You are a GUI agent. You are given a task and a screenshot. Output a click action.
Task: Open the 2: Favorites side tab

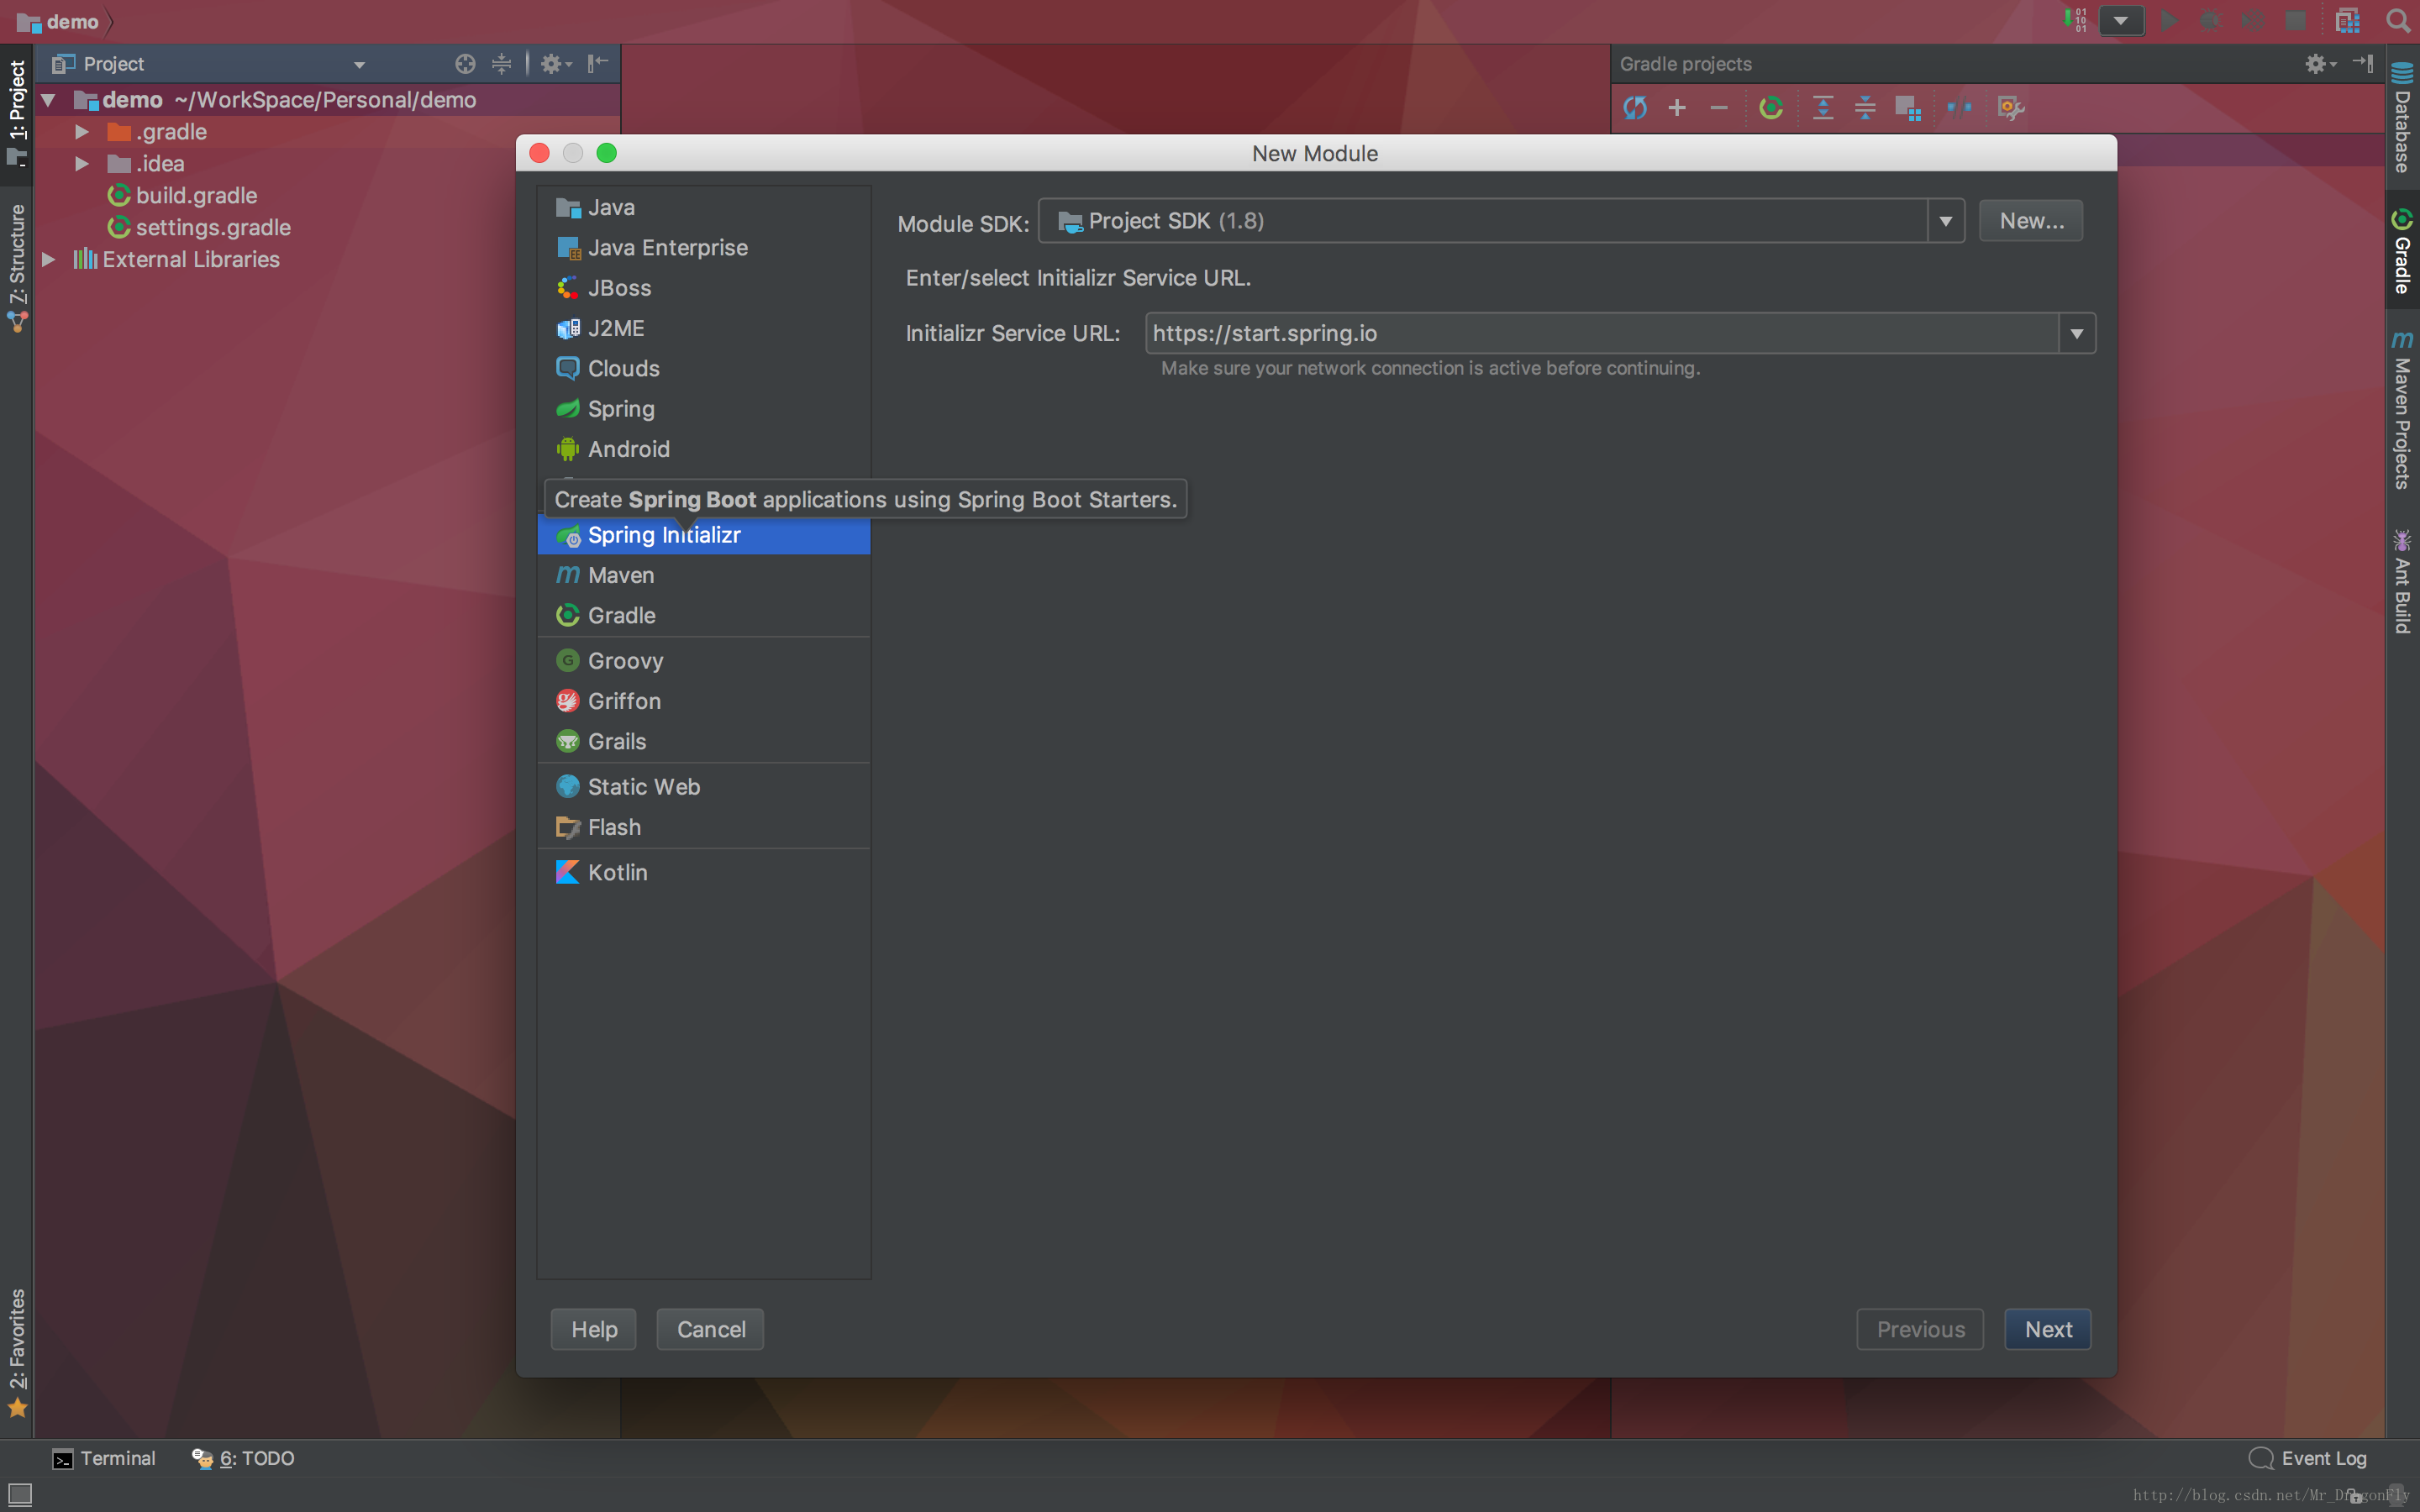[17, 1352]
